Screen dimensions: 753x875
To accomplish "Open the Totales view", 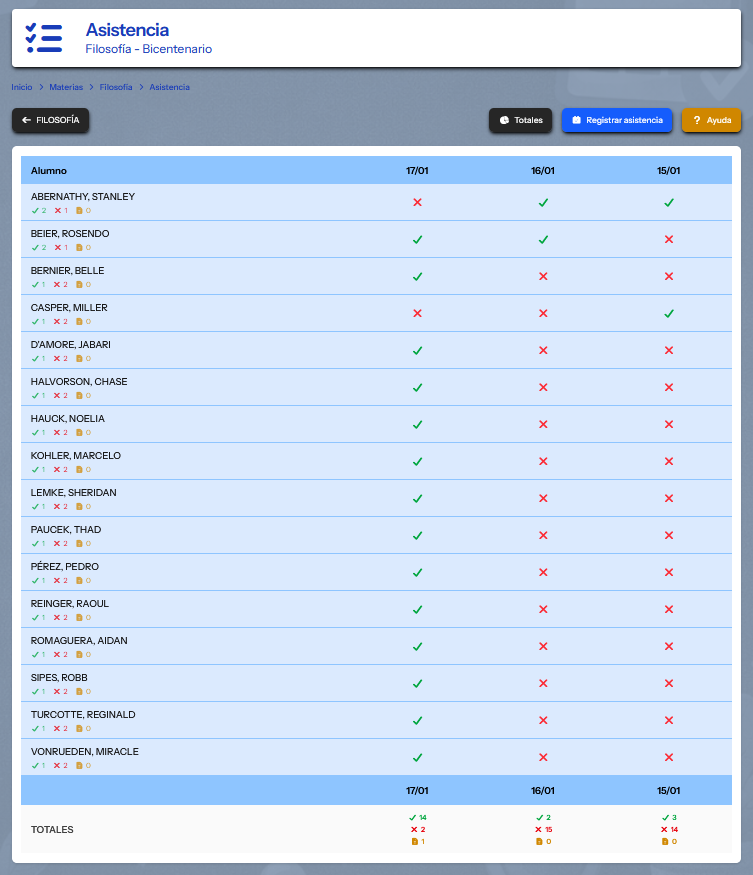I will click(520, 120).
